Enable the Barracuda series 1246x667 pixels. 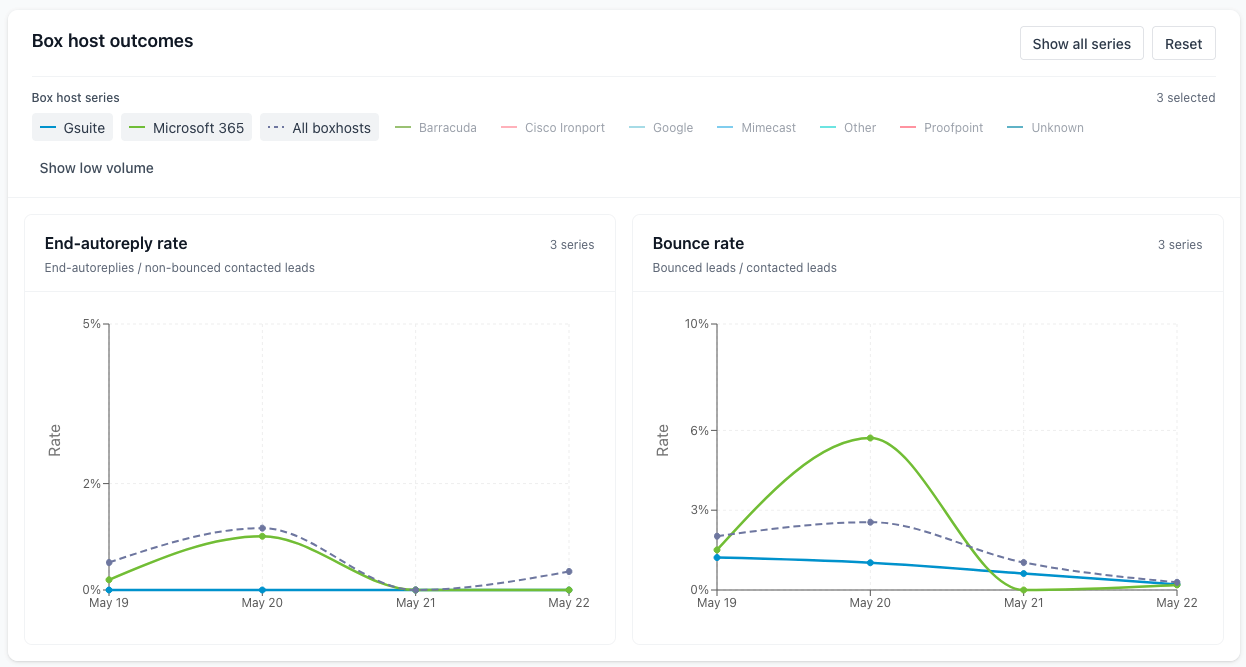coord(436,128)
